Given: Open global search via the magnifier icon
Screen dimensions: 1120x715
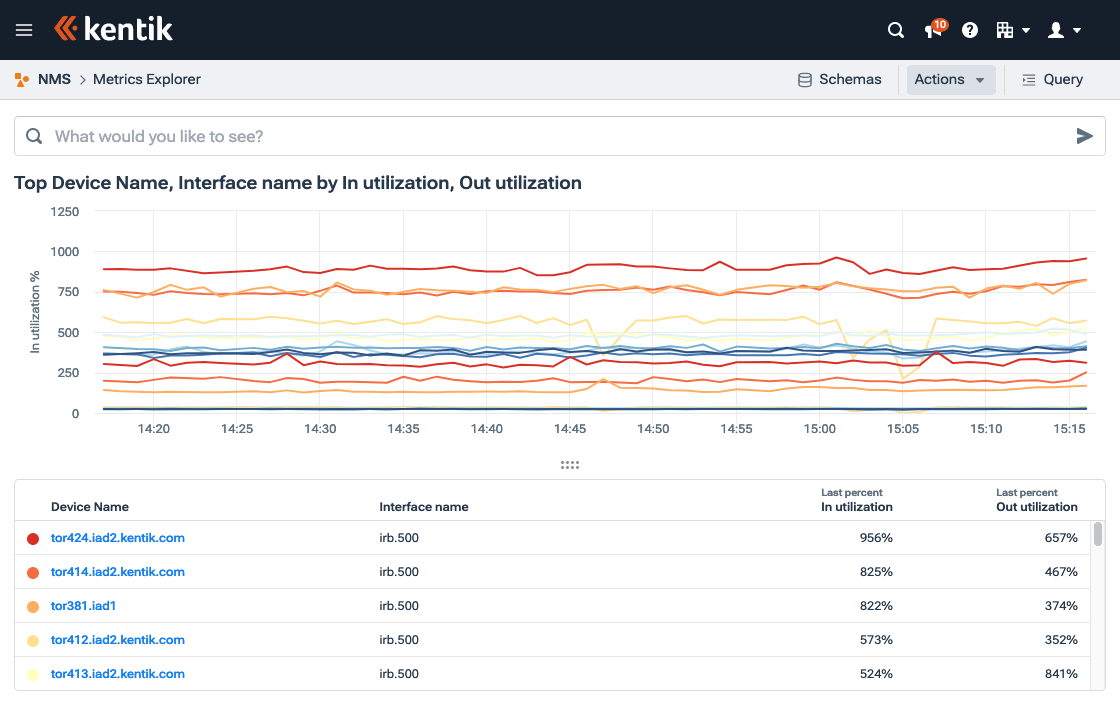Looking at the screenshot, I should pos(895,30).
